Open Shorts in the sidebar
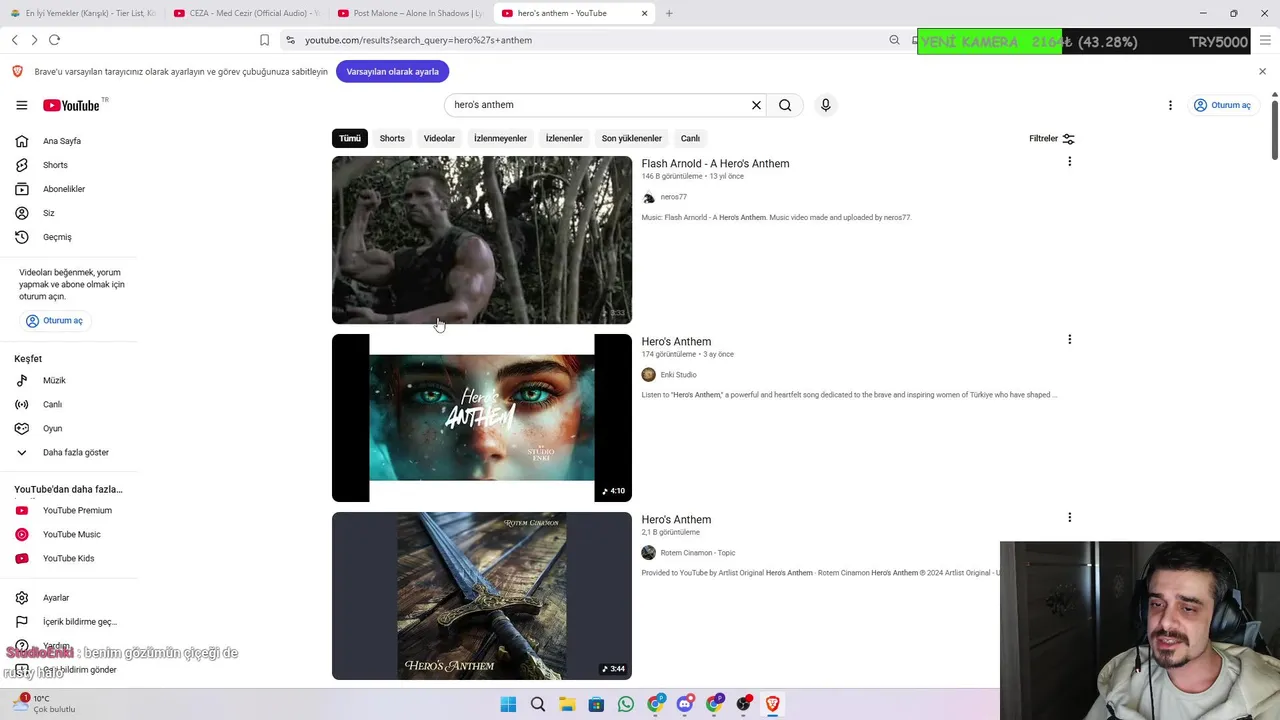Screen dimensions: 1280x720 [68, 165]
